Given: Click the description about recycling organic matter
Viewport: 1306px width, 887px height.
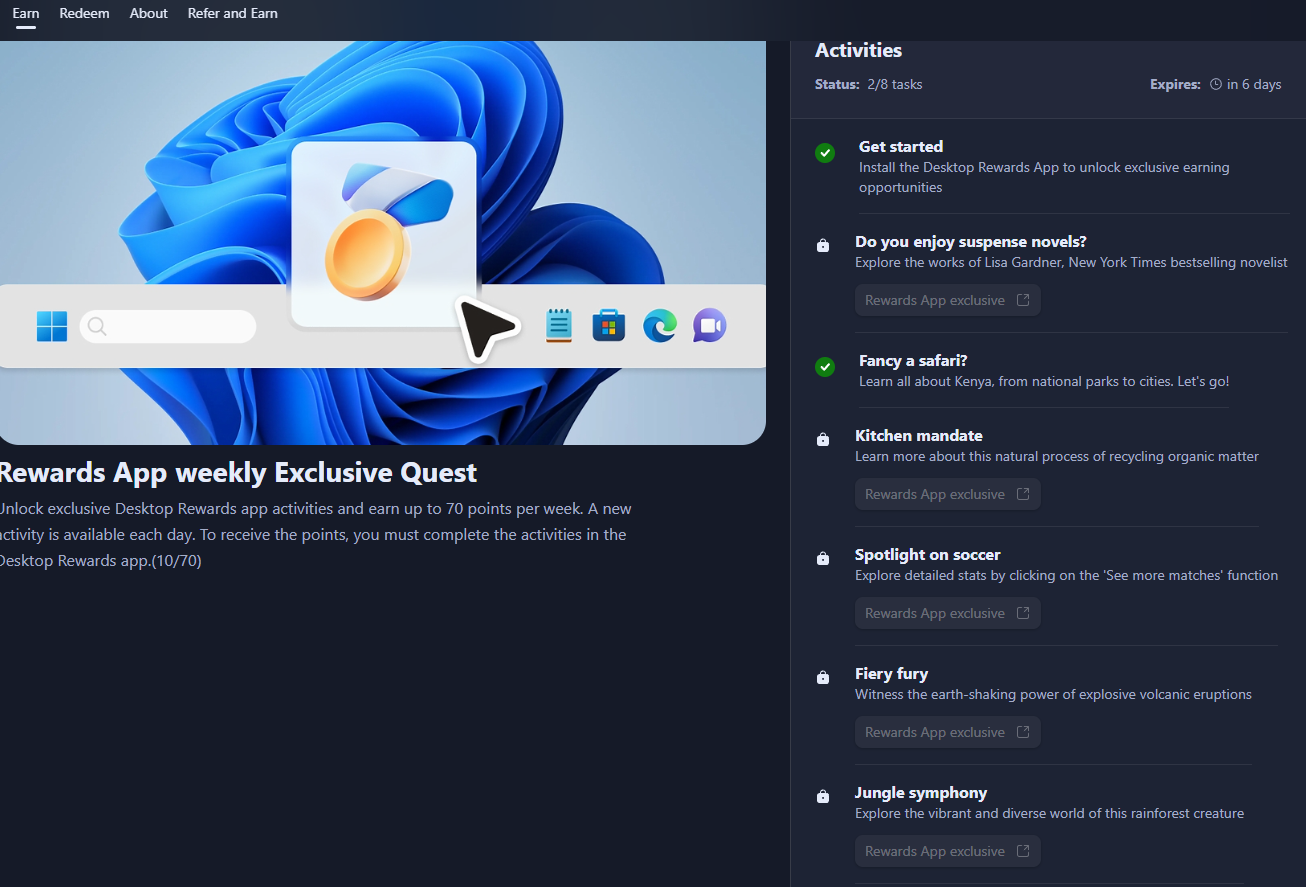Looking at the screenshot, I should (x=1057, y=456).
